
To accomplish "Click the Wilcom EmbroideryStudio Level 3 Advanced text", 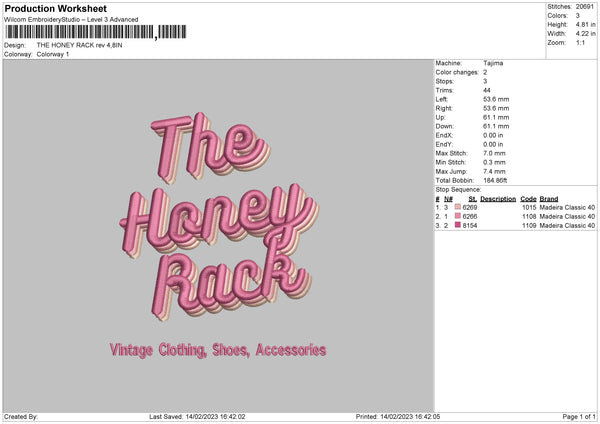I will point(71,20).
